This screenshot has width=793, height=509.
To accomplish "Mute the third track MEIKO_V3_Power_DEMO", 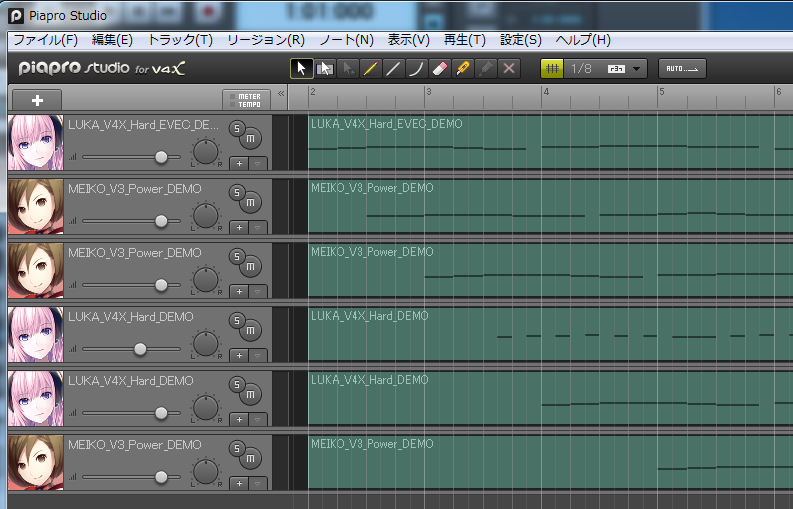I will pos(250,266).
